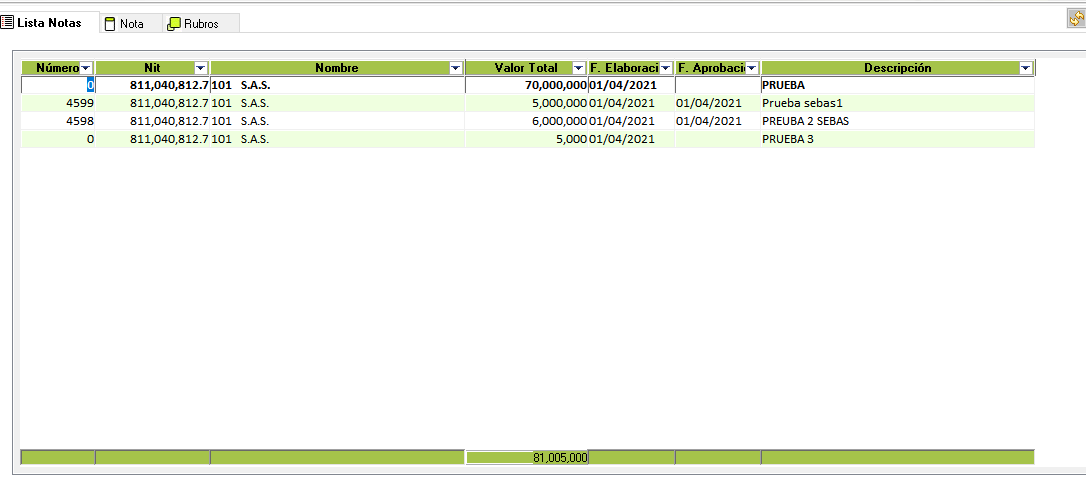Click the Nit cell in row 4598
The width and height of the screenshot is (1086, 488).
(x=152, y=121)
